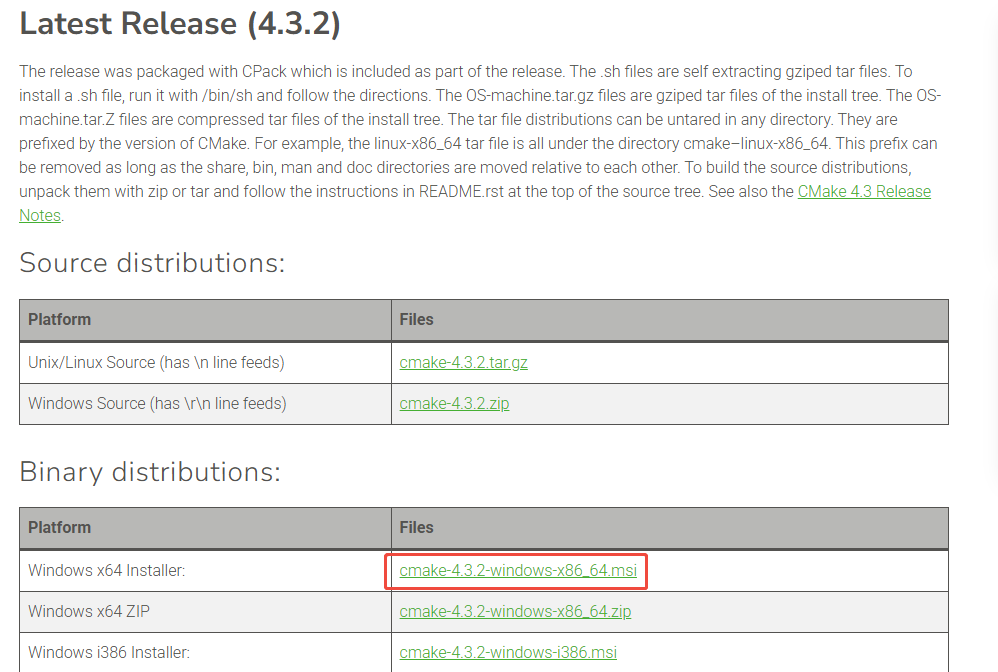Screen dimensions: 998x672
Task: Click the Source distributions heading
Action: pos(152,262)
